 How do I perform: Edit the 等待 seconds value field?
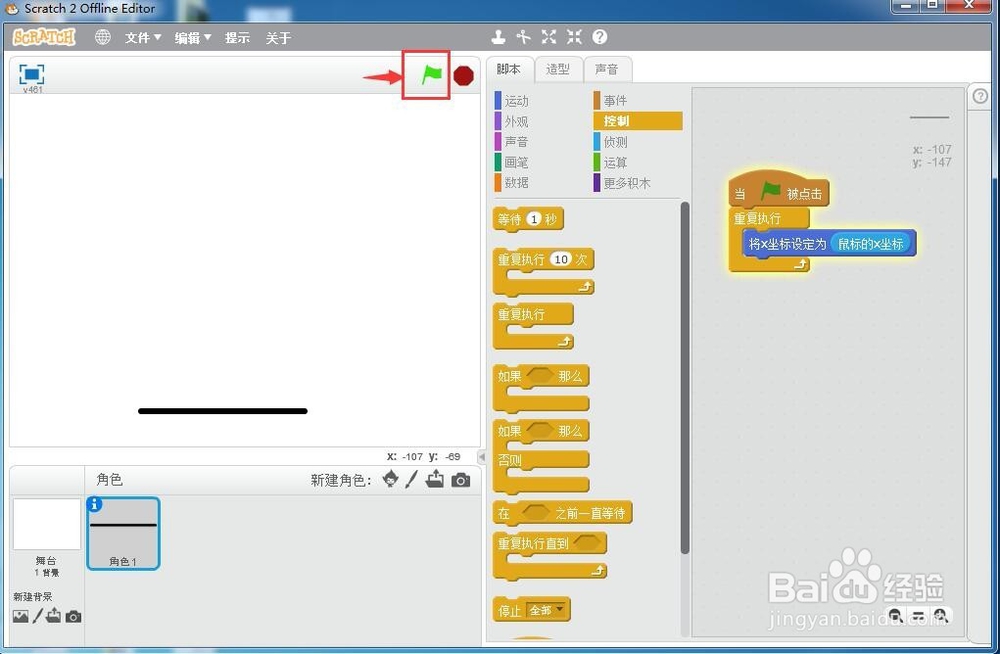534,219
